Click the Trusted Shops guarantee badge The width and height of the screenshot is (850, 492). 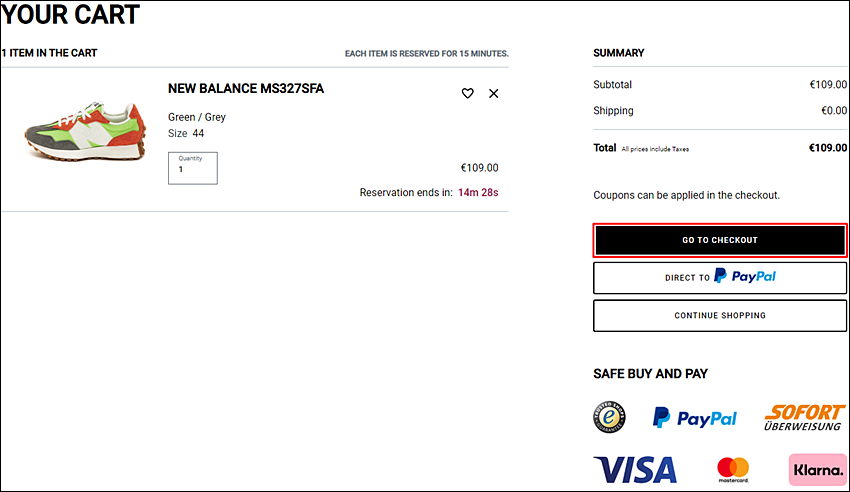coord(609,417)
